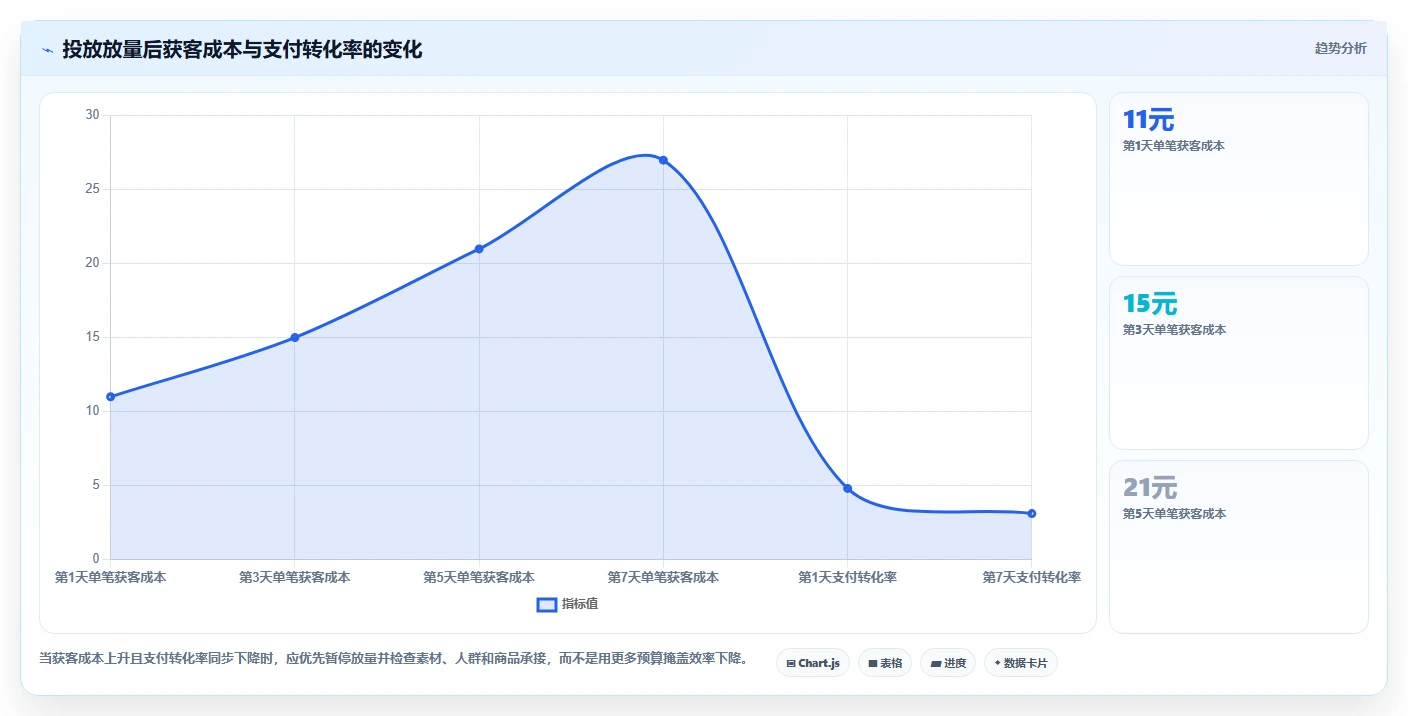Click the 第1天单笔获客成本 card caption
Image resolution: width=1408 pixels, height=716 pixels.
(1174, 146)
